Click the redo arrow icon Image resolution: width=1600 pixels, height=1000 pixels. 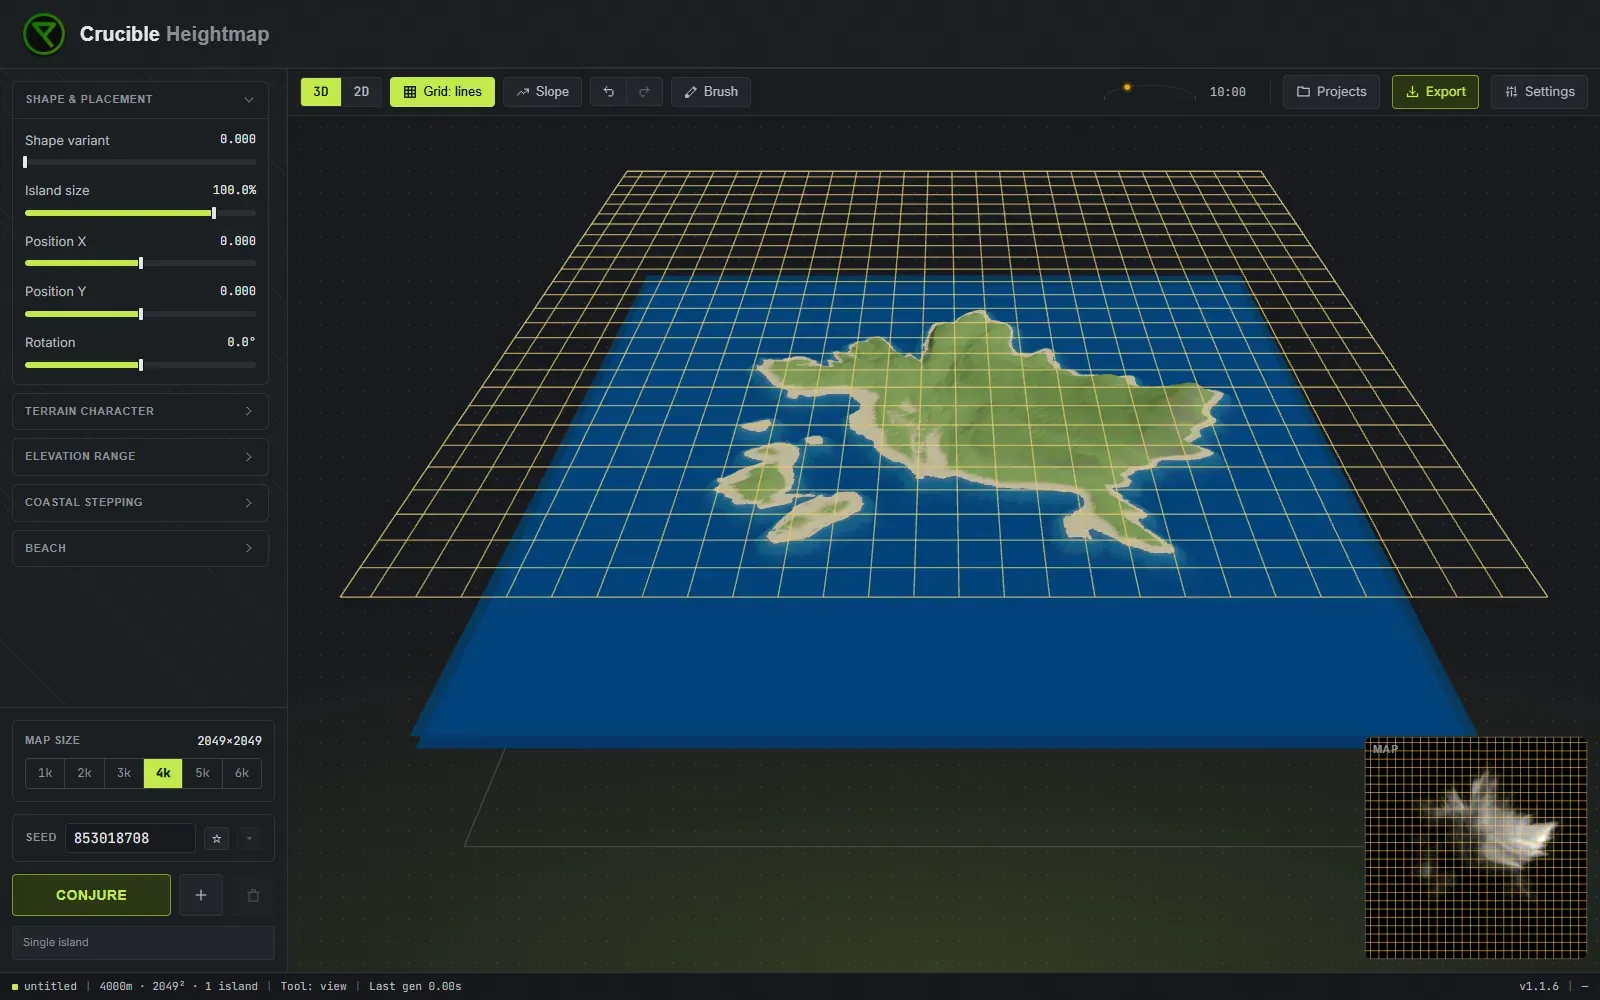644,92
